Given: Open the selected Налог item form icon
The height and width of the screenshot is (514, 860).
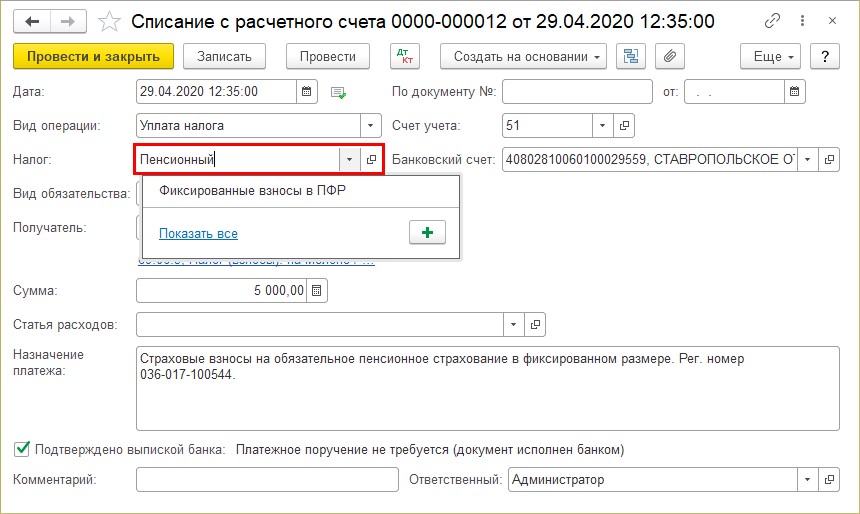Looking at the screenshot, I should click(x=371, y=160).
